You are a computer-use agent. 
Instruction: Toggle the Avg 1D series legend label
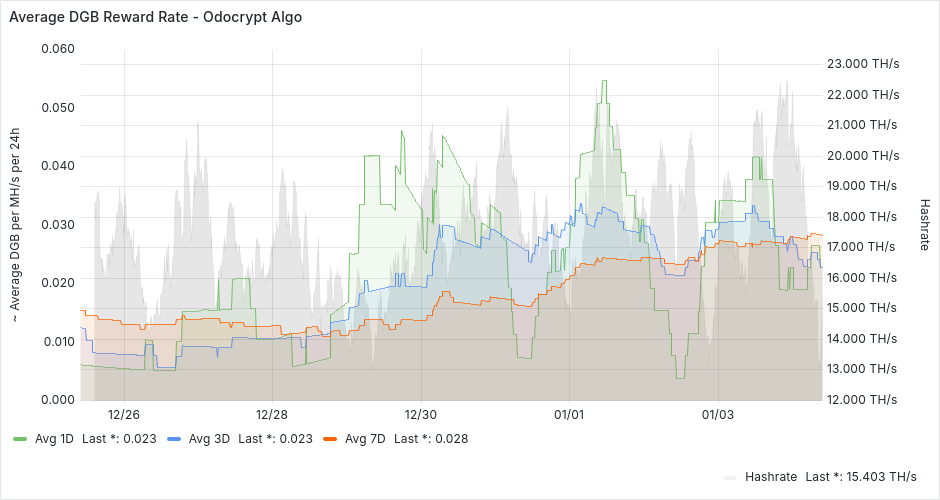pos(54,439)
